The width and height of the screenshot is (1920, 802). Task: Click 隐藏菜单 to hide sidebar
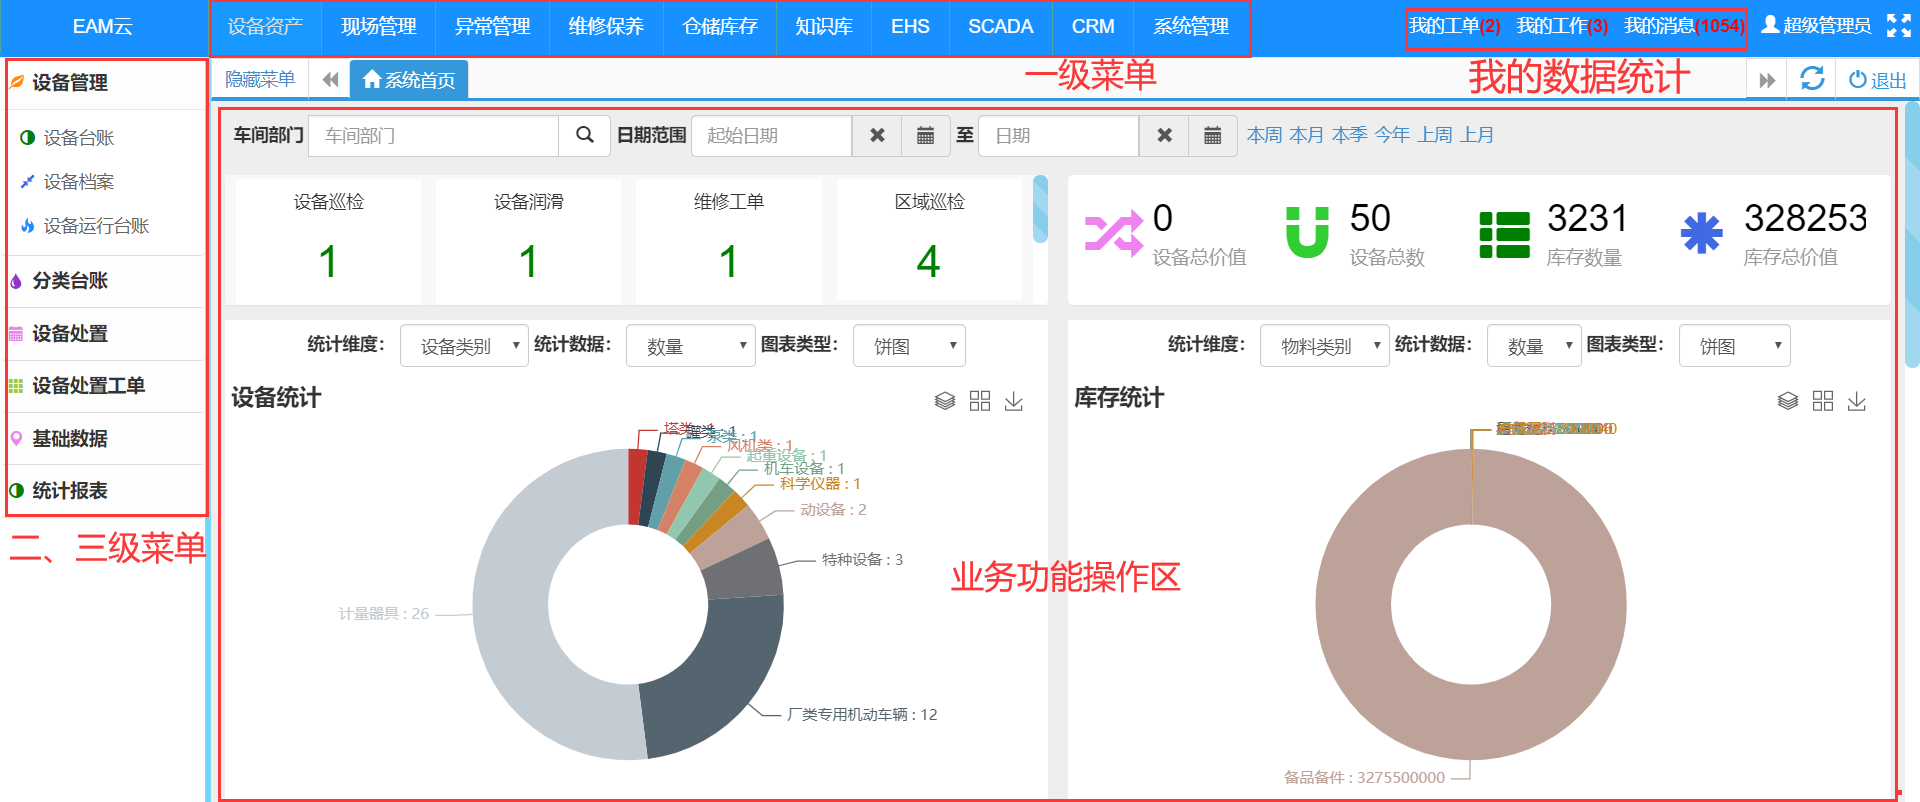(260, 79)
